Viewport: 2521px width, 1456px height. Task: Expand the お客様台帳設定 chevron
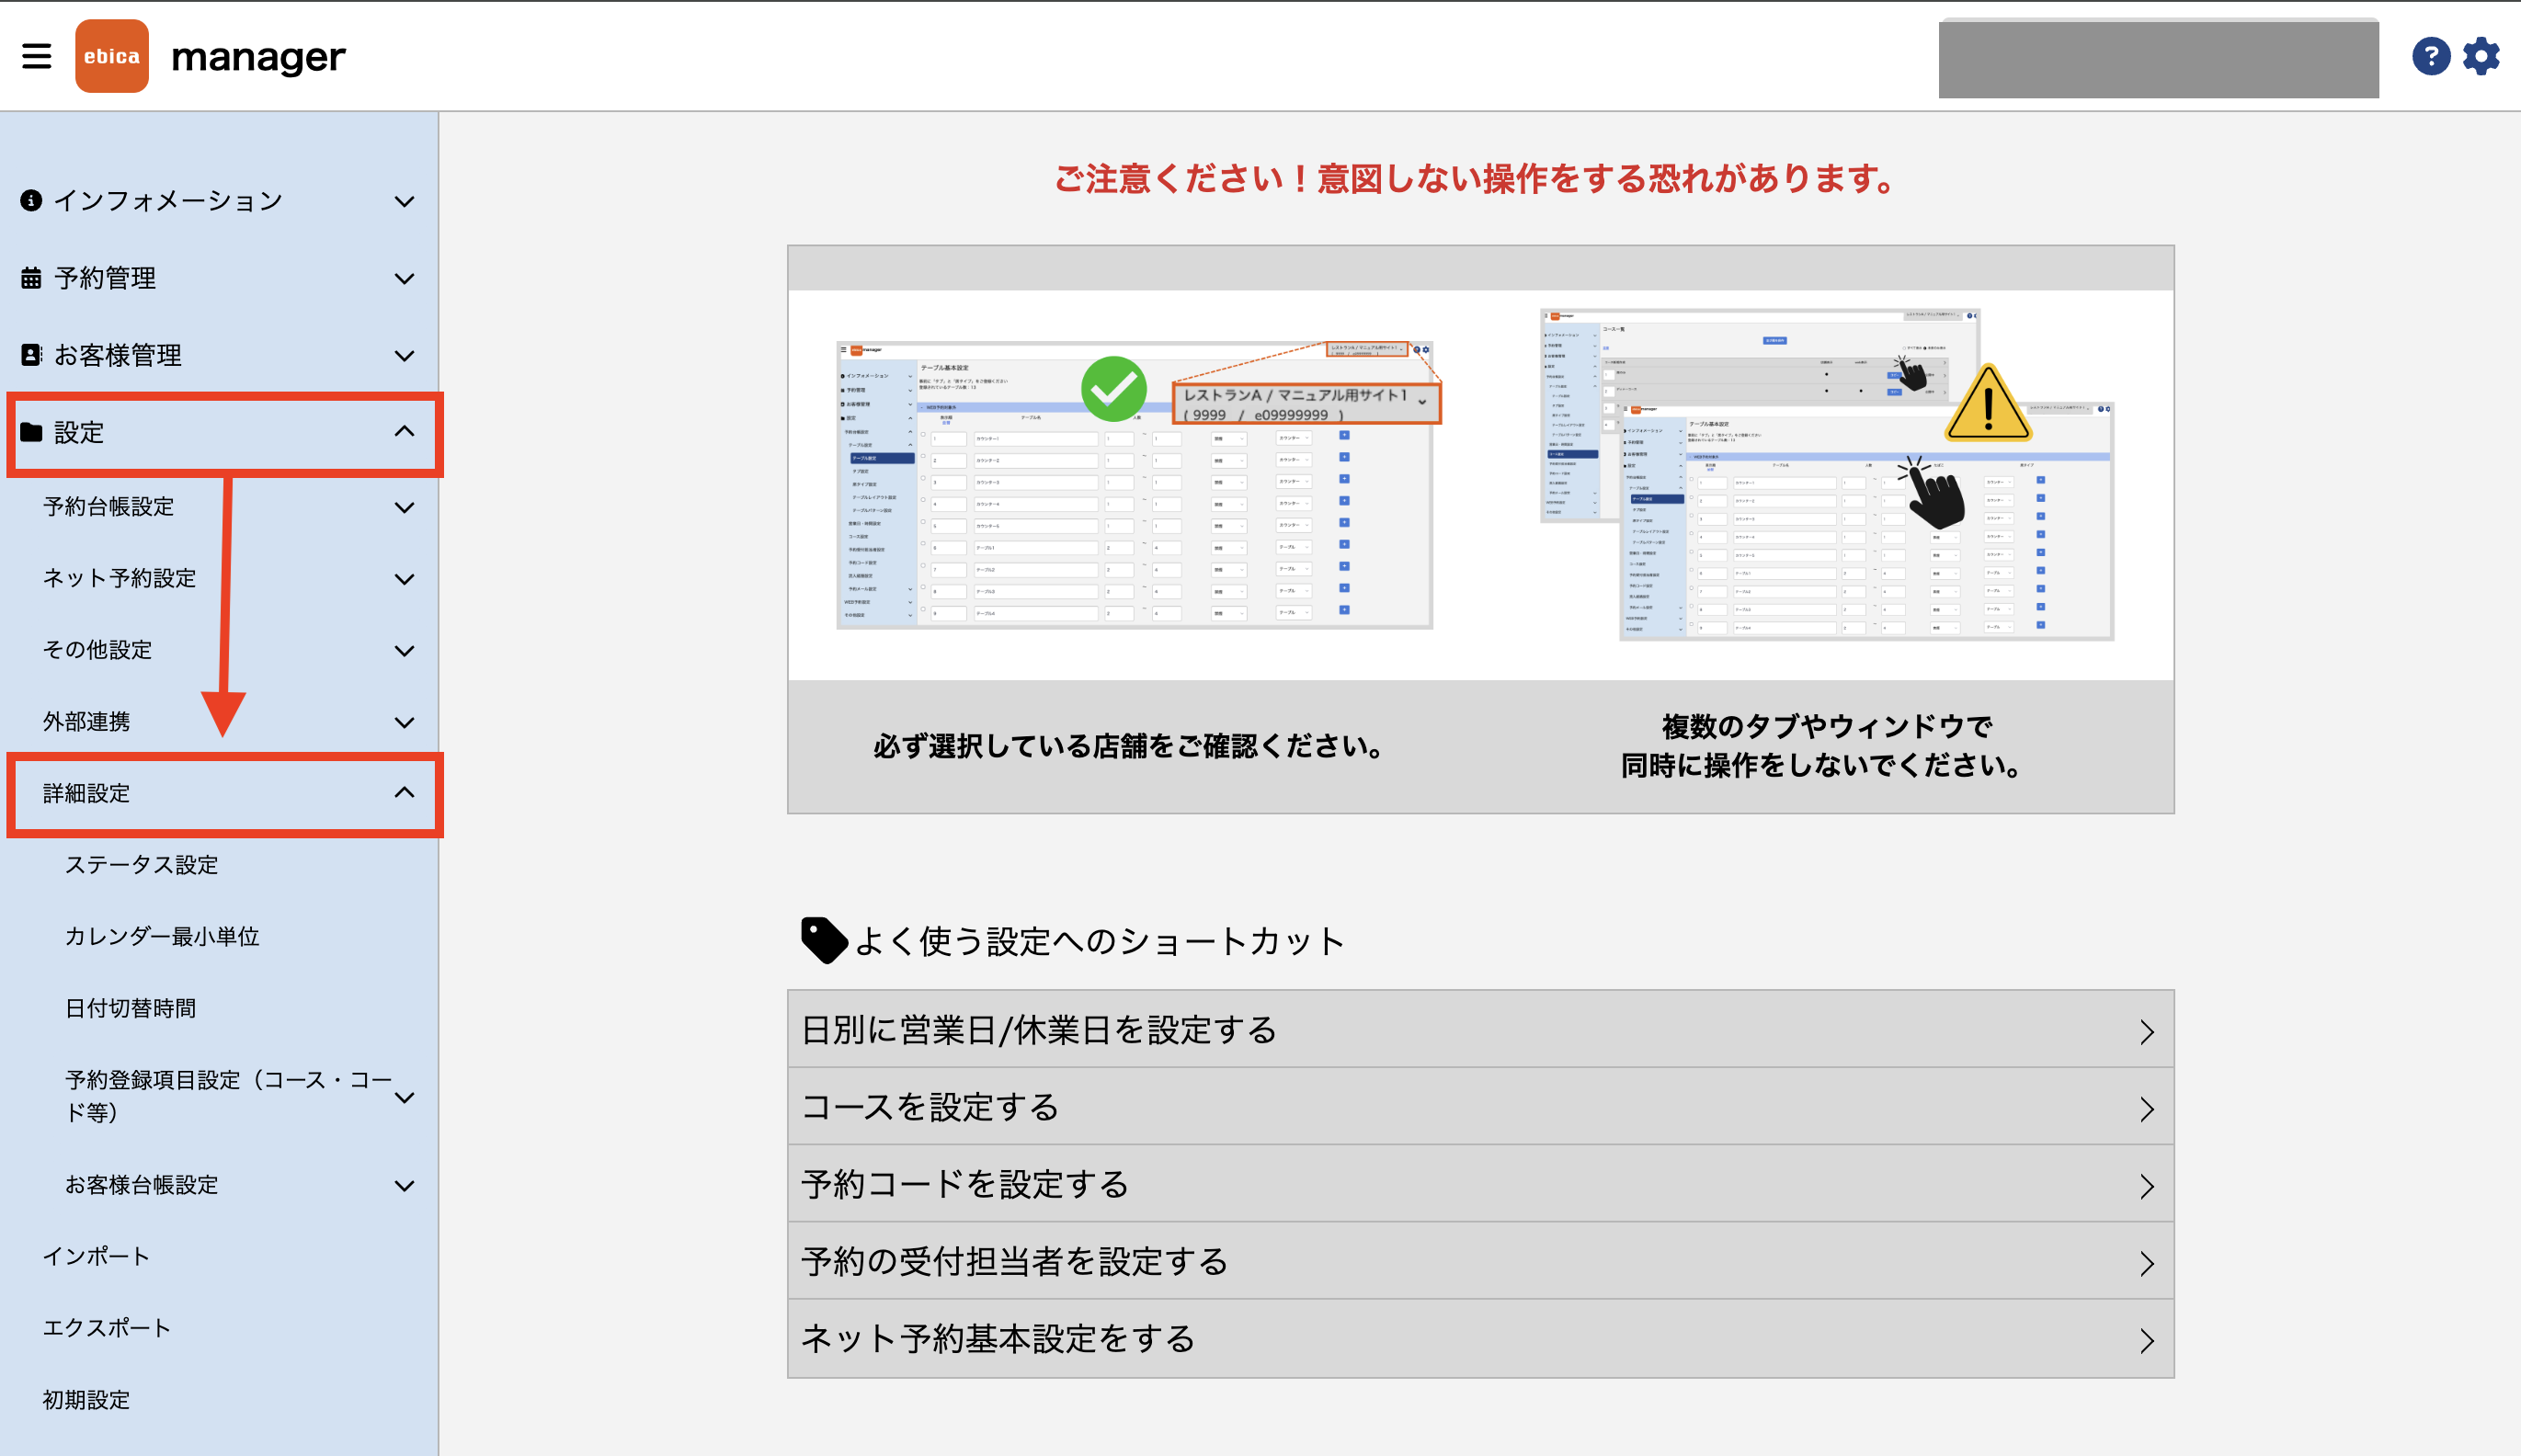(404, 1186)
